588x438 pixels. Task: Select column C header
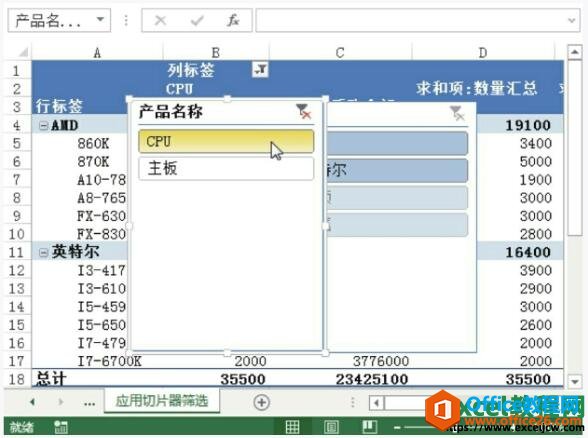tap(340, 52)
